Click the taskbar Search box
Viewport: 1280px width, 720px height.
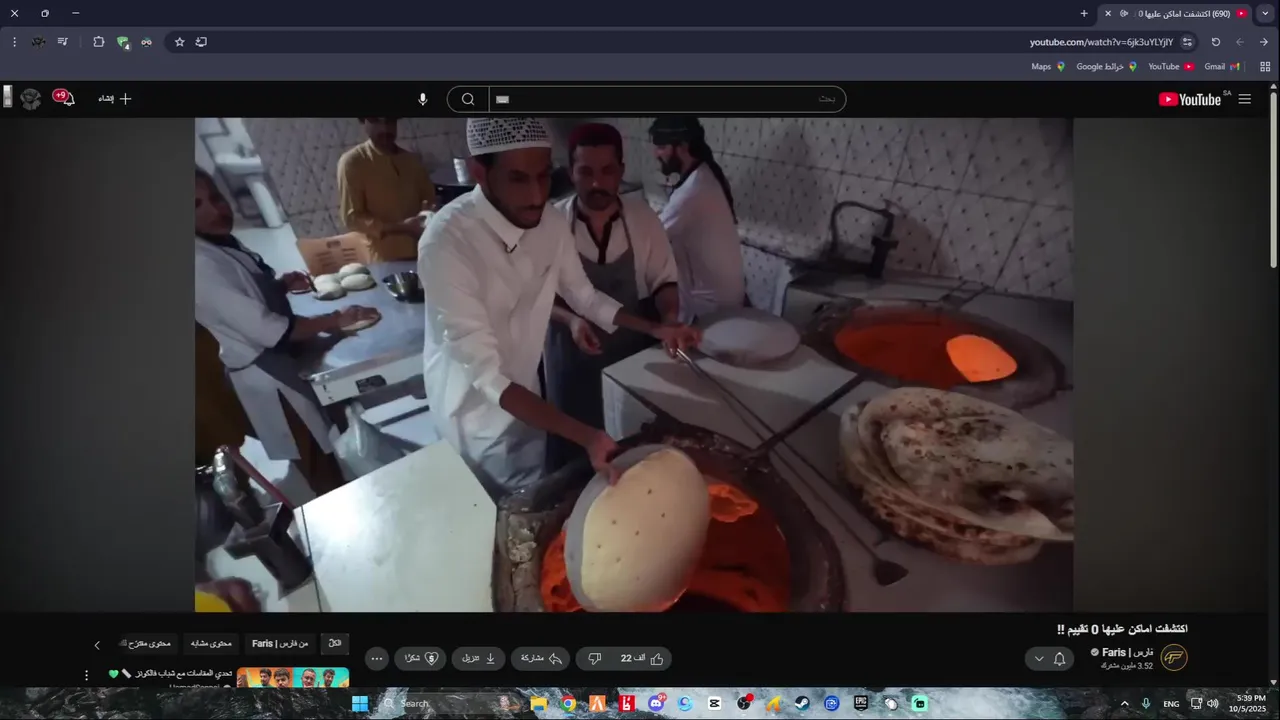pos(450,704)
